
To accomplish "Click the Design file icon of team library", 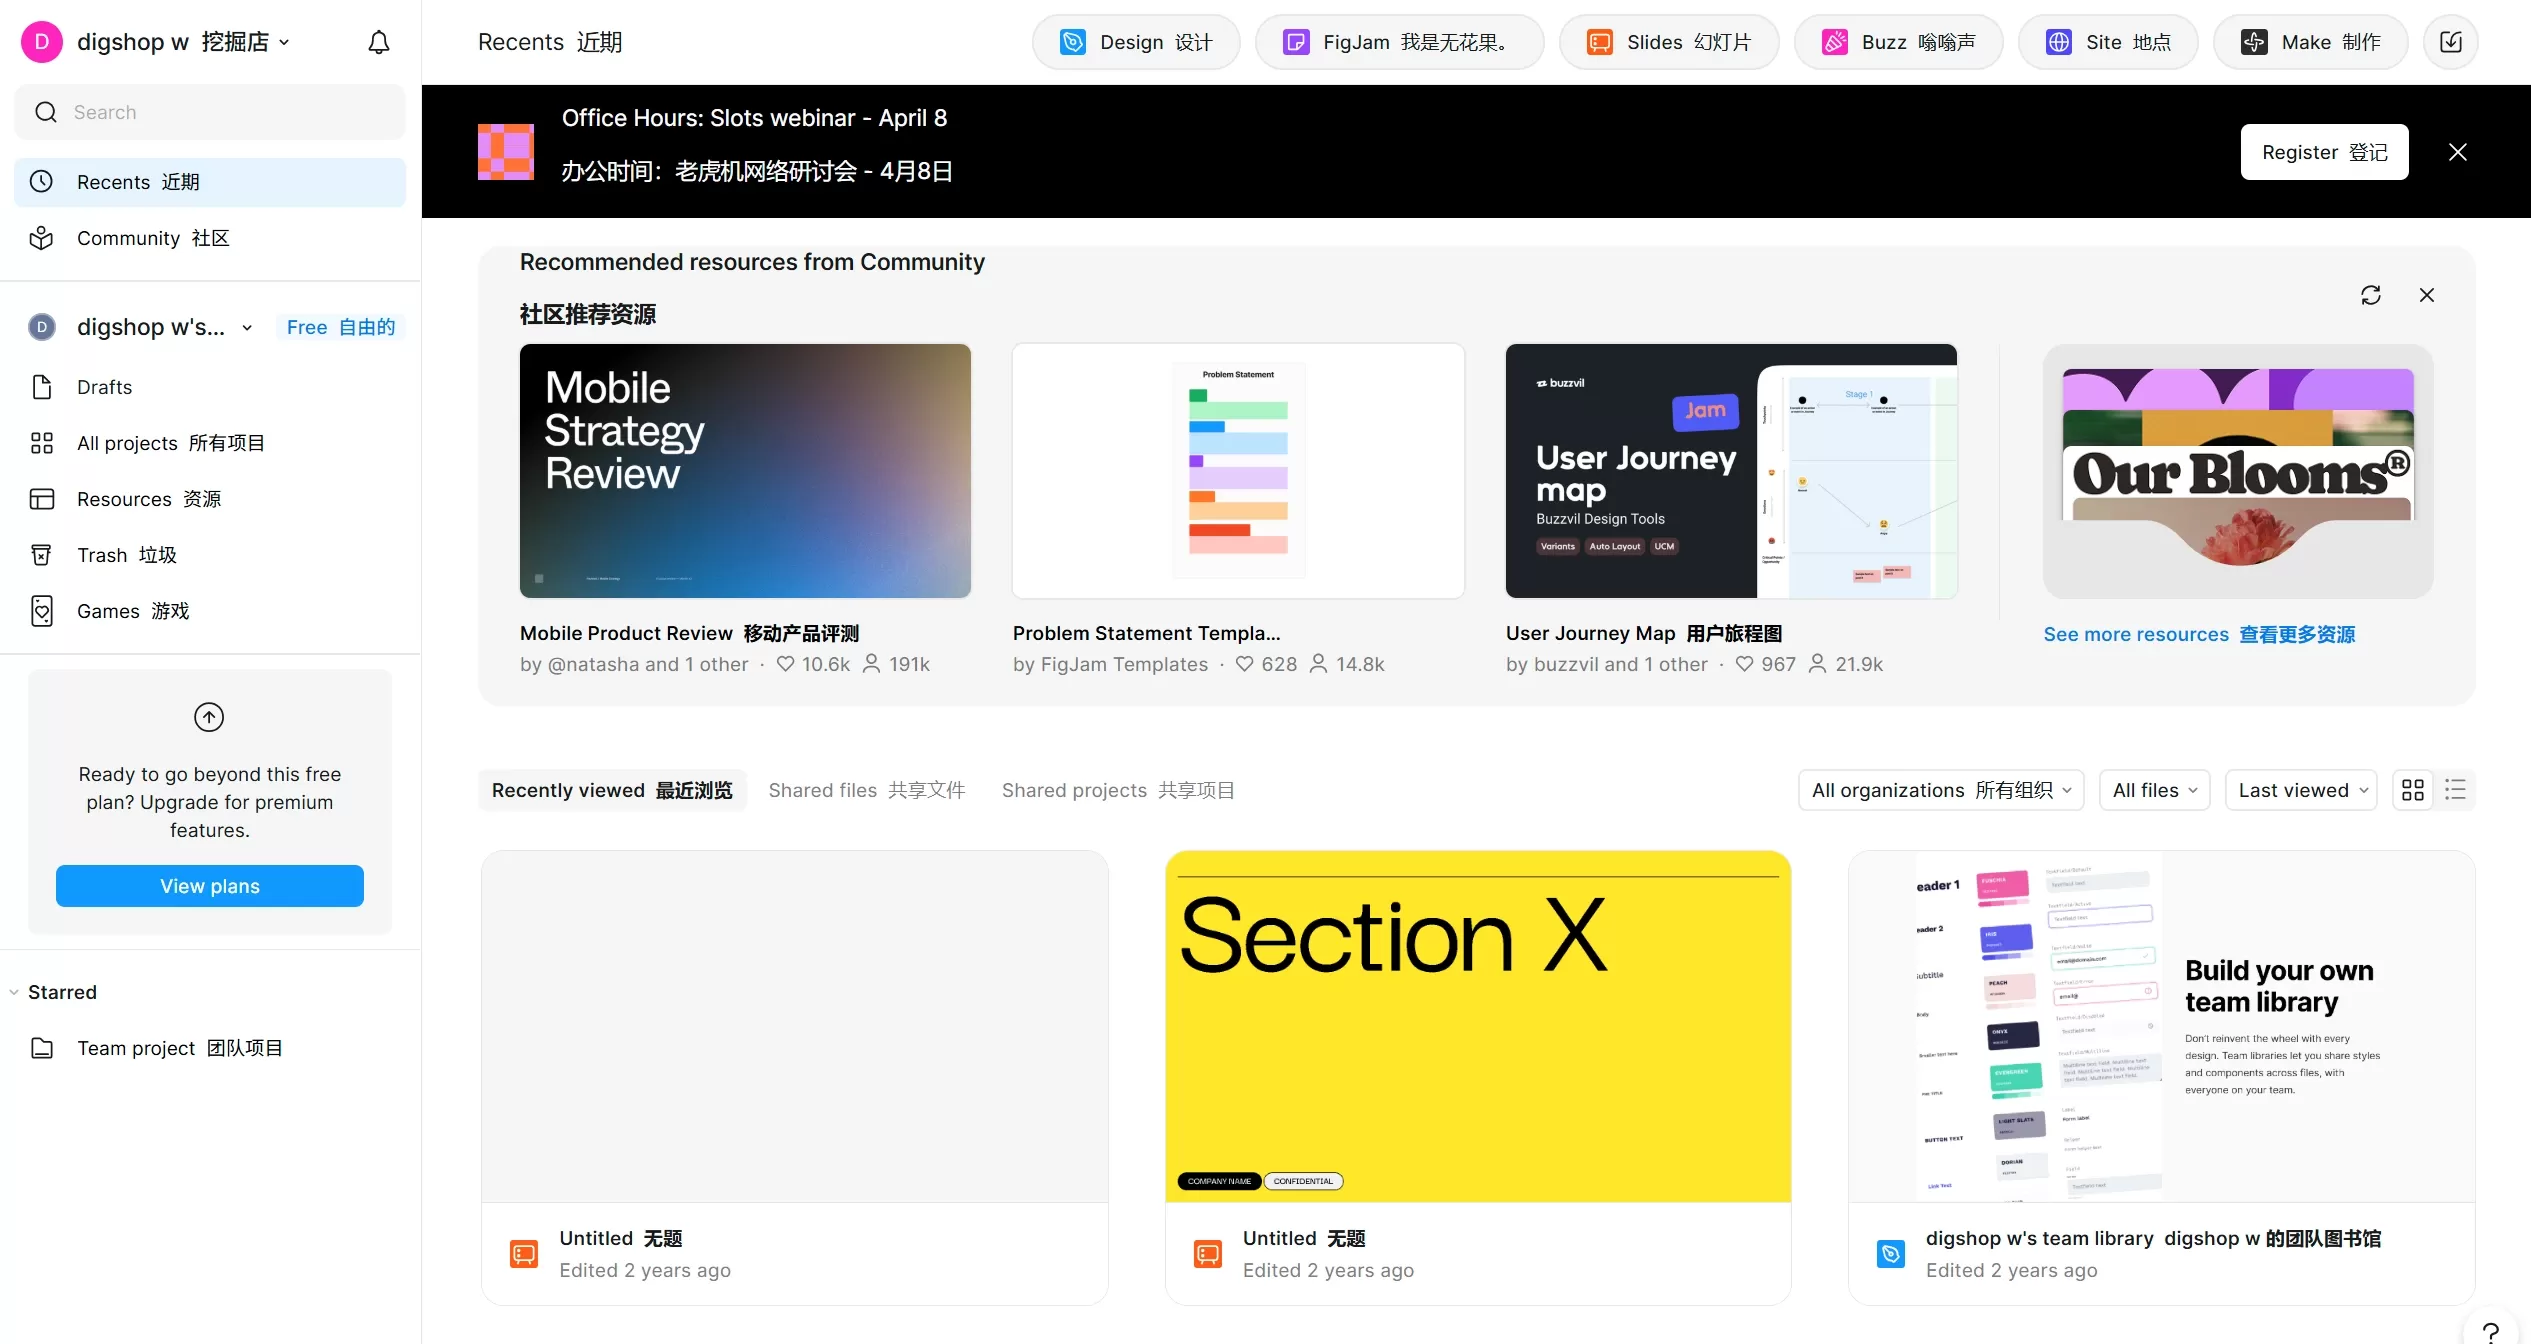I will tap(1891, 1254).
